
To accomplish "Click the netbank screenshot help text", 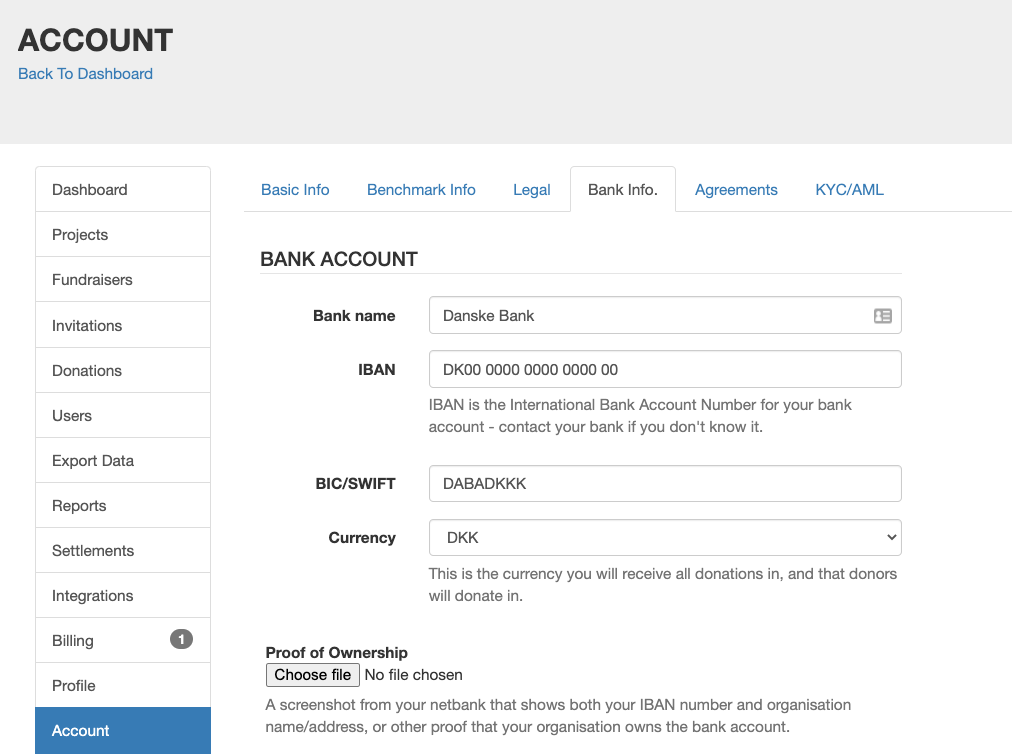I will 558,716.
